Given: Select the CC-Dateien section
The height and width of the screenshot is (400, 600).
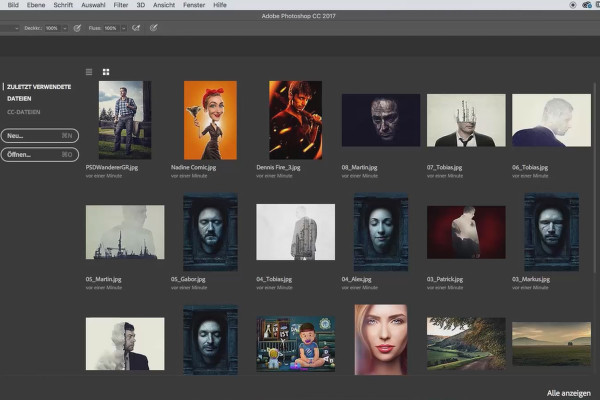Looking at the screenshot, I should pyautogui.click(x=24, y=112).
